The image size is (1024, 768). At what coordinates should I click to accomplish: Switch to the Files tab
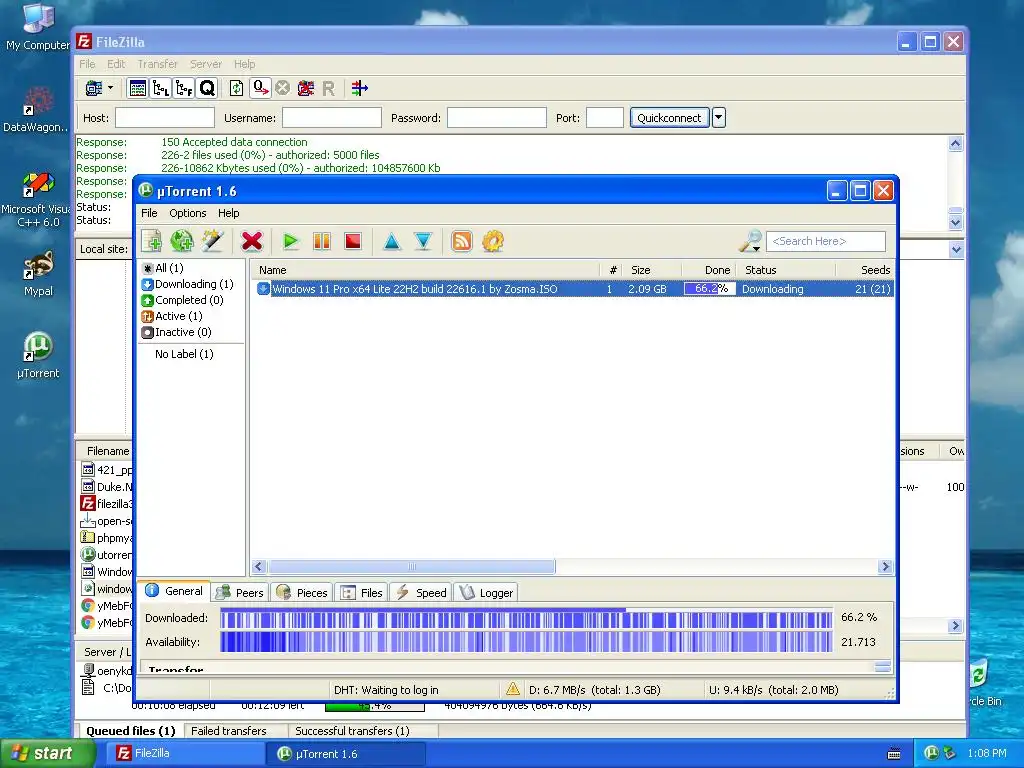[362, 592]
